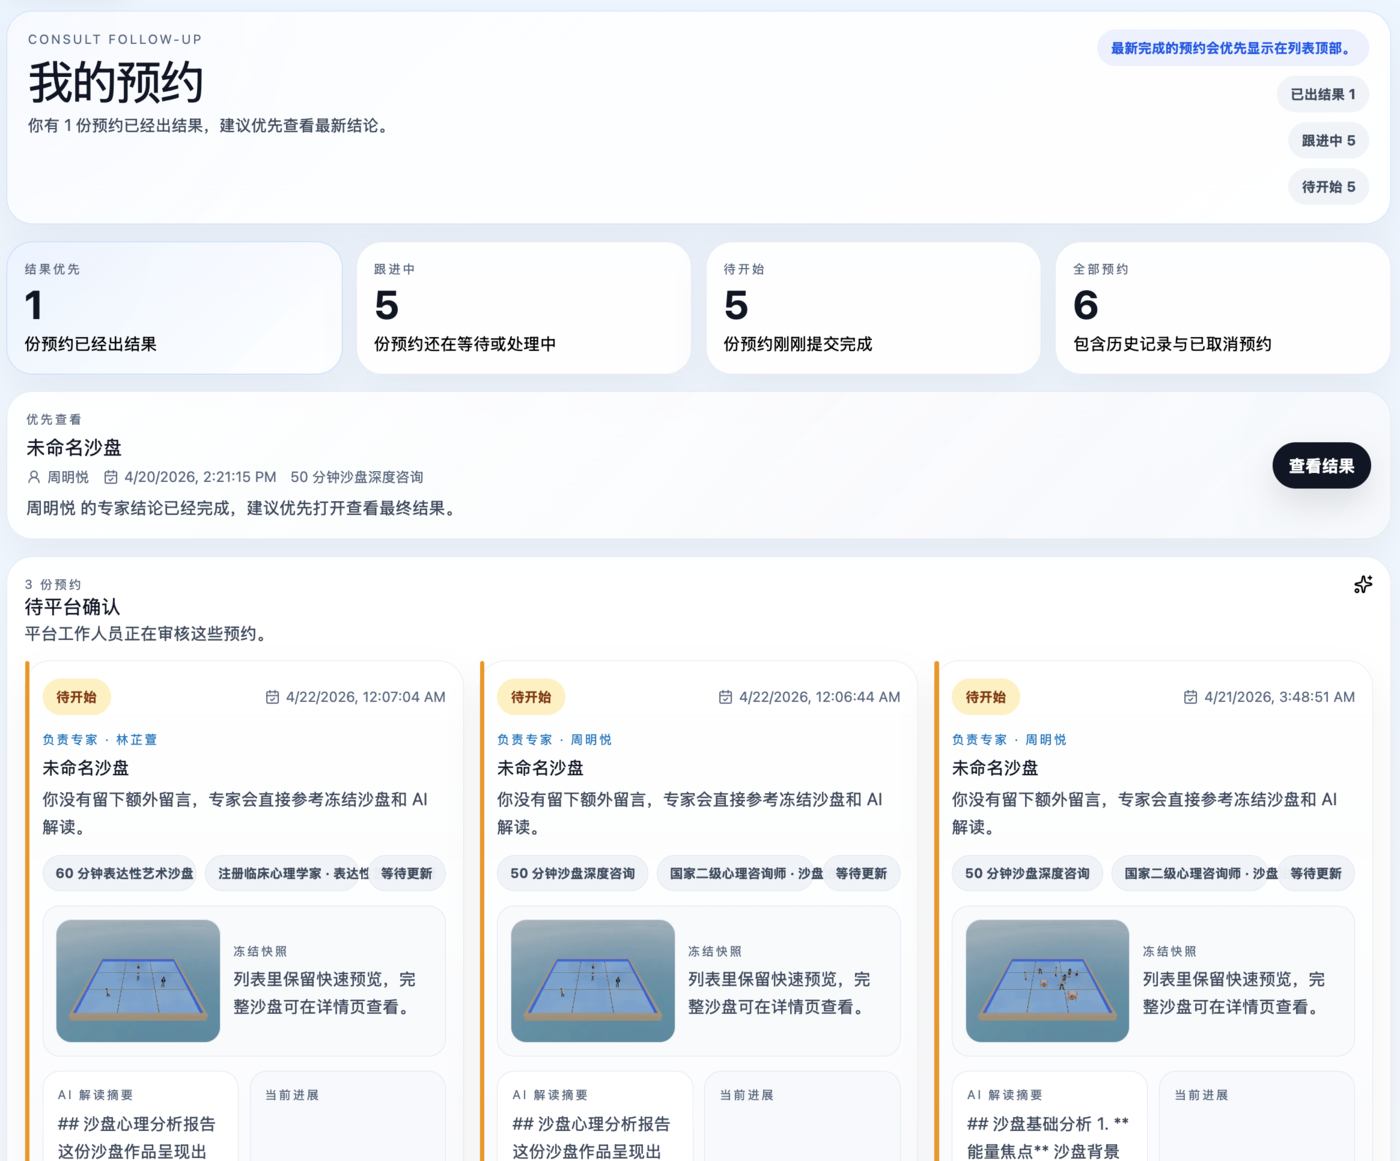
Task: Click AI 解读摘要 panel on 林芷萱 card
Action: click(141, 1116)
